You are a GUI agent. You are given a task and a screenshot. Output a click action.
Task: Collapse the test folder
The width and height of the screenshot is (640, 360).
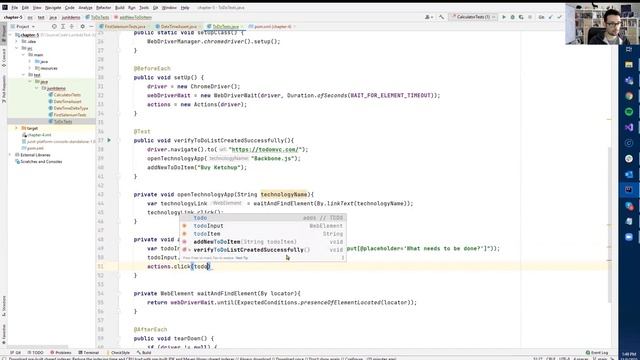point(23,75)
